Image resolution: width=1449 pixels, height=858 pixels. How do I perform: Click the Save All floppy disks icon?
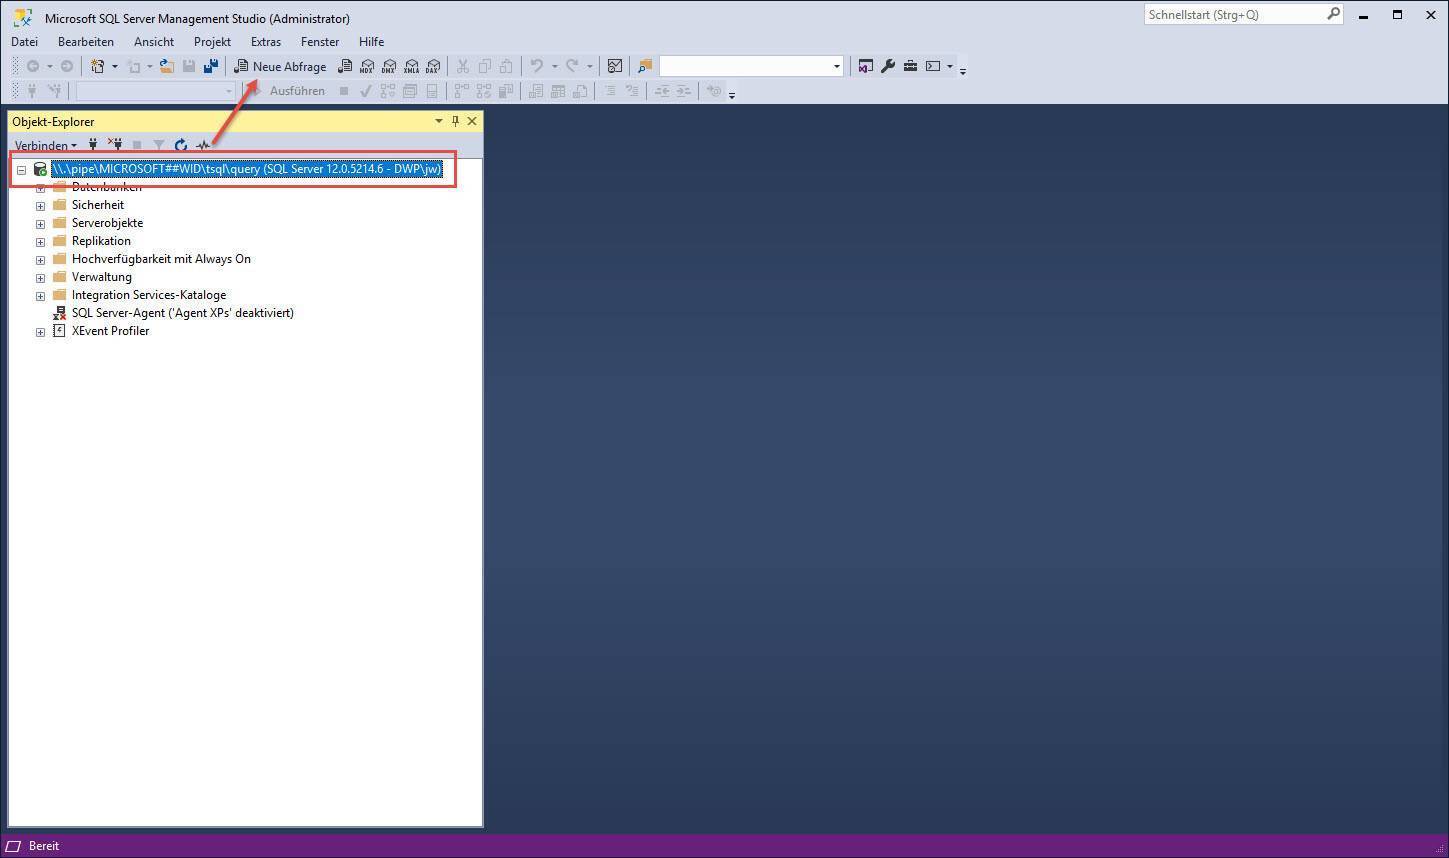(211, 67)
